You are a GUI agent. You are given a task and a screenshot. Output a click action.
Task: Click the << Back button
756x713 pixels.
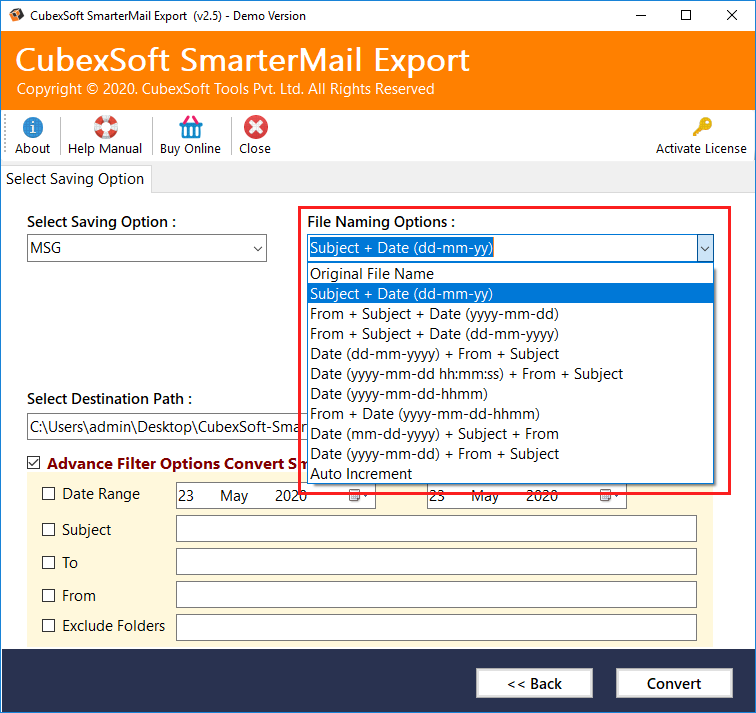coord(534,683)
